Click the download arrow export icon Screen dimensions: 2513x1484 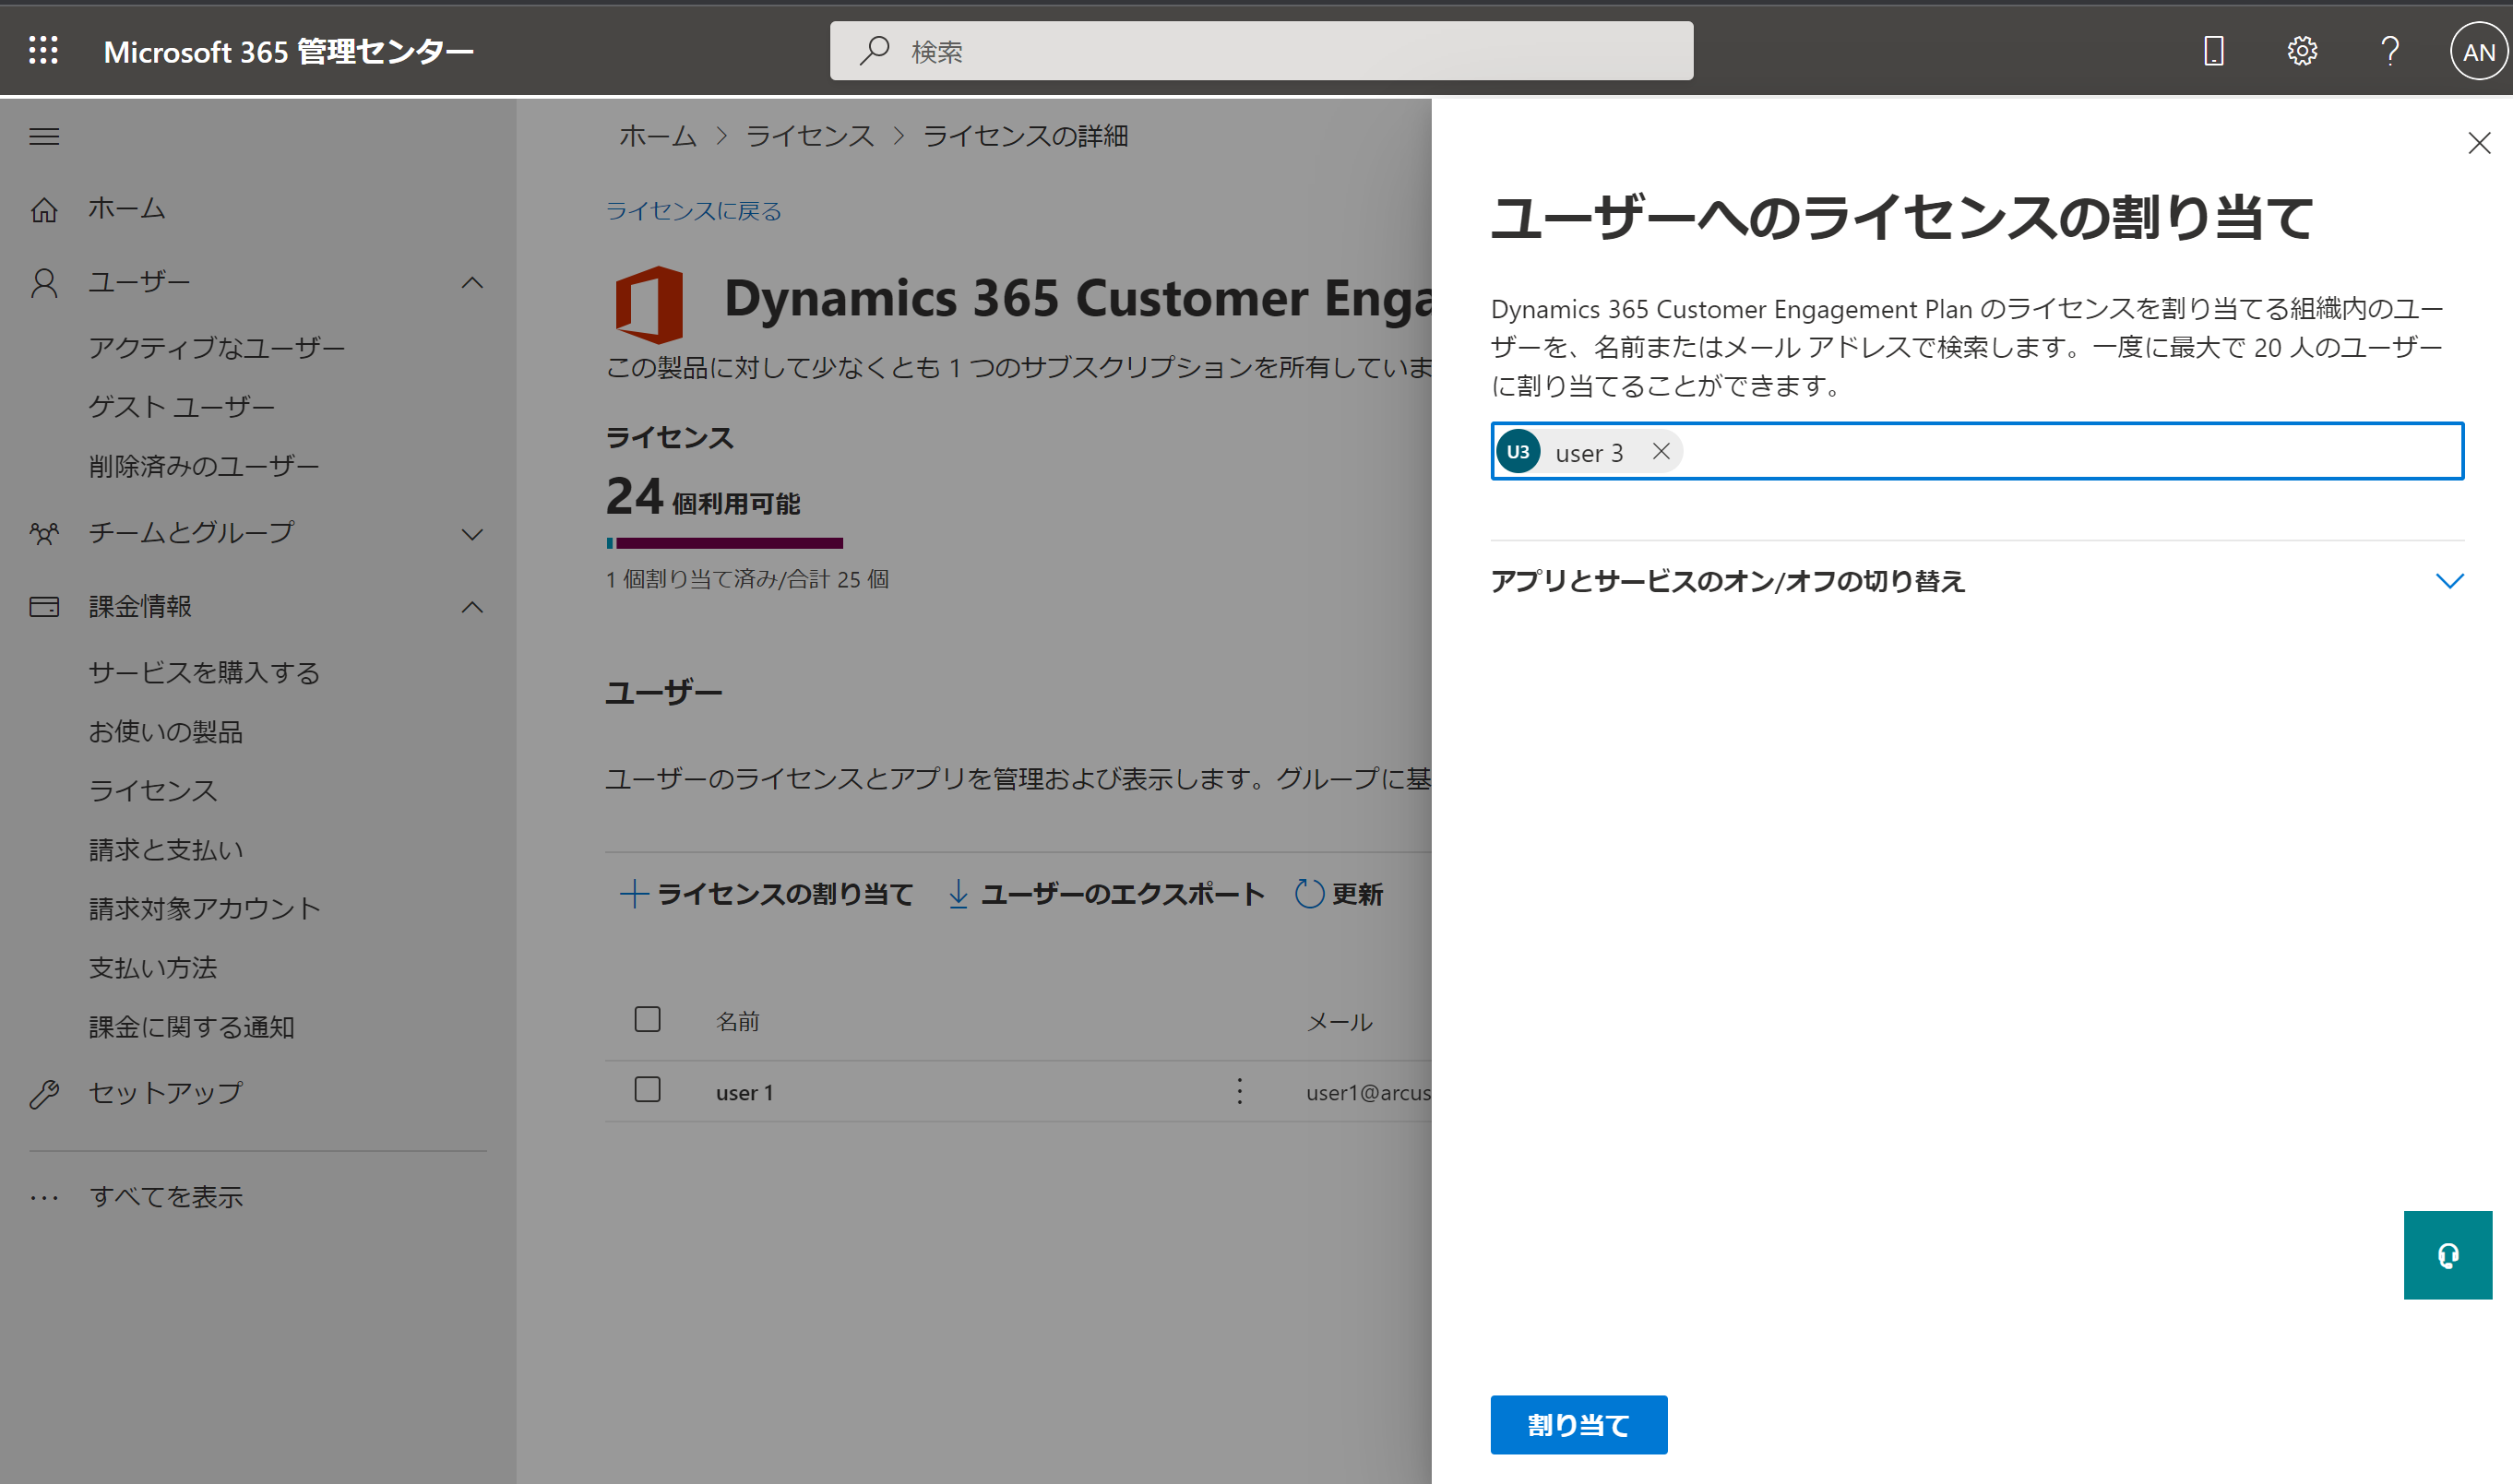tap(958, 894)
